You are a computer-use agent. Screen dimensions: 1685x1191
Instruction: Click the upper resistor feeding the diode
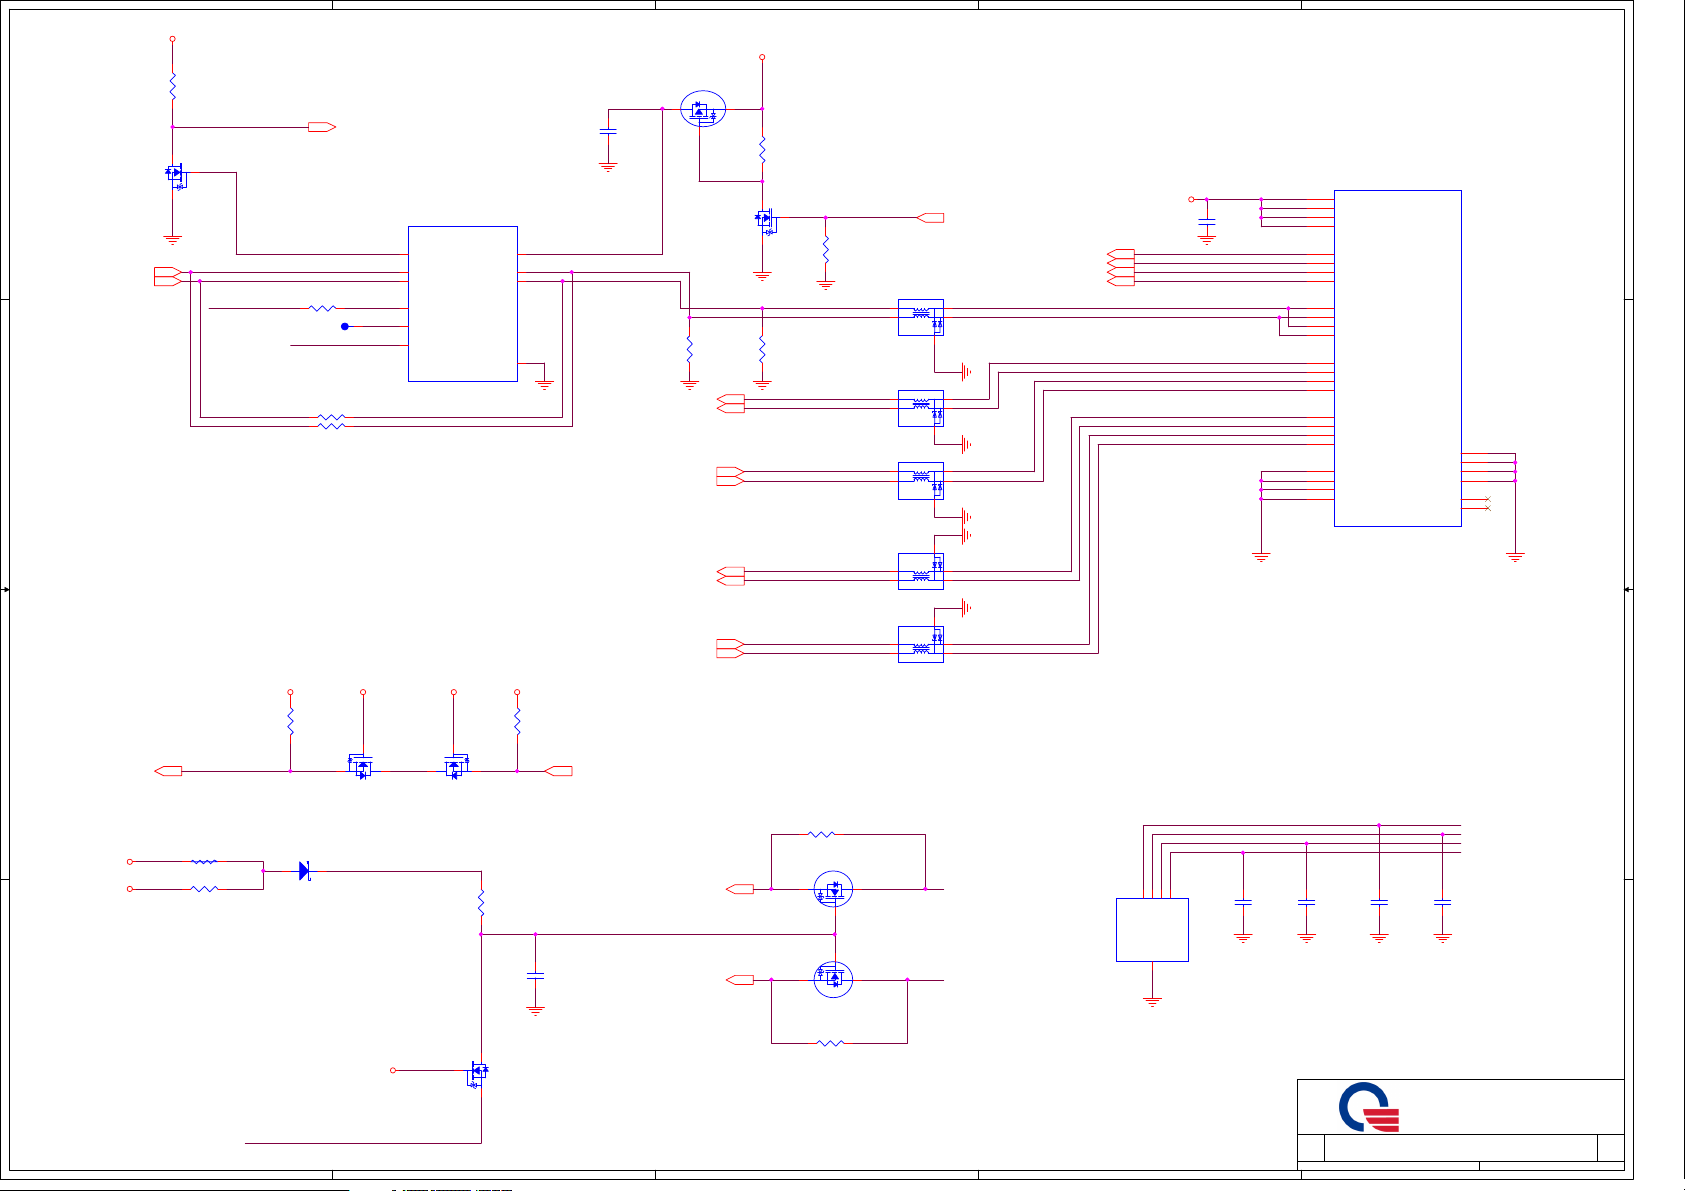pyautogui.click(x=204, y=861)
